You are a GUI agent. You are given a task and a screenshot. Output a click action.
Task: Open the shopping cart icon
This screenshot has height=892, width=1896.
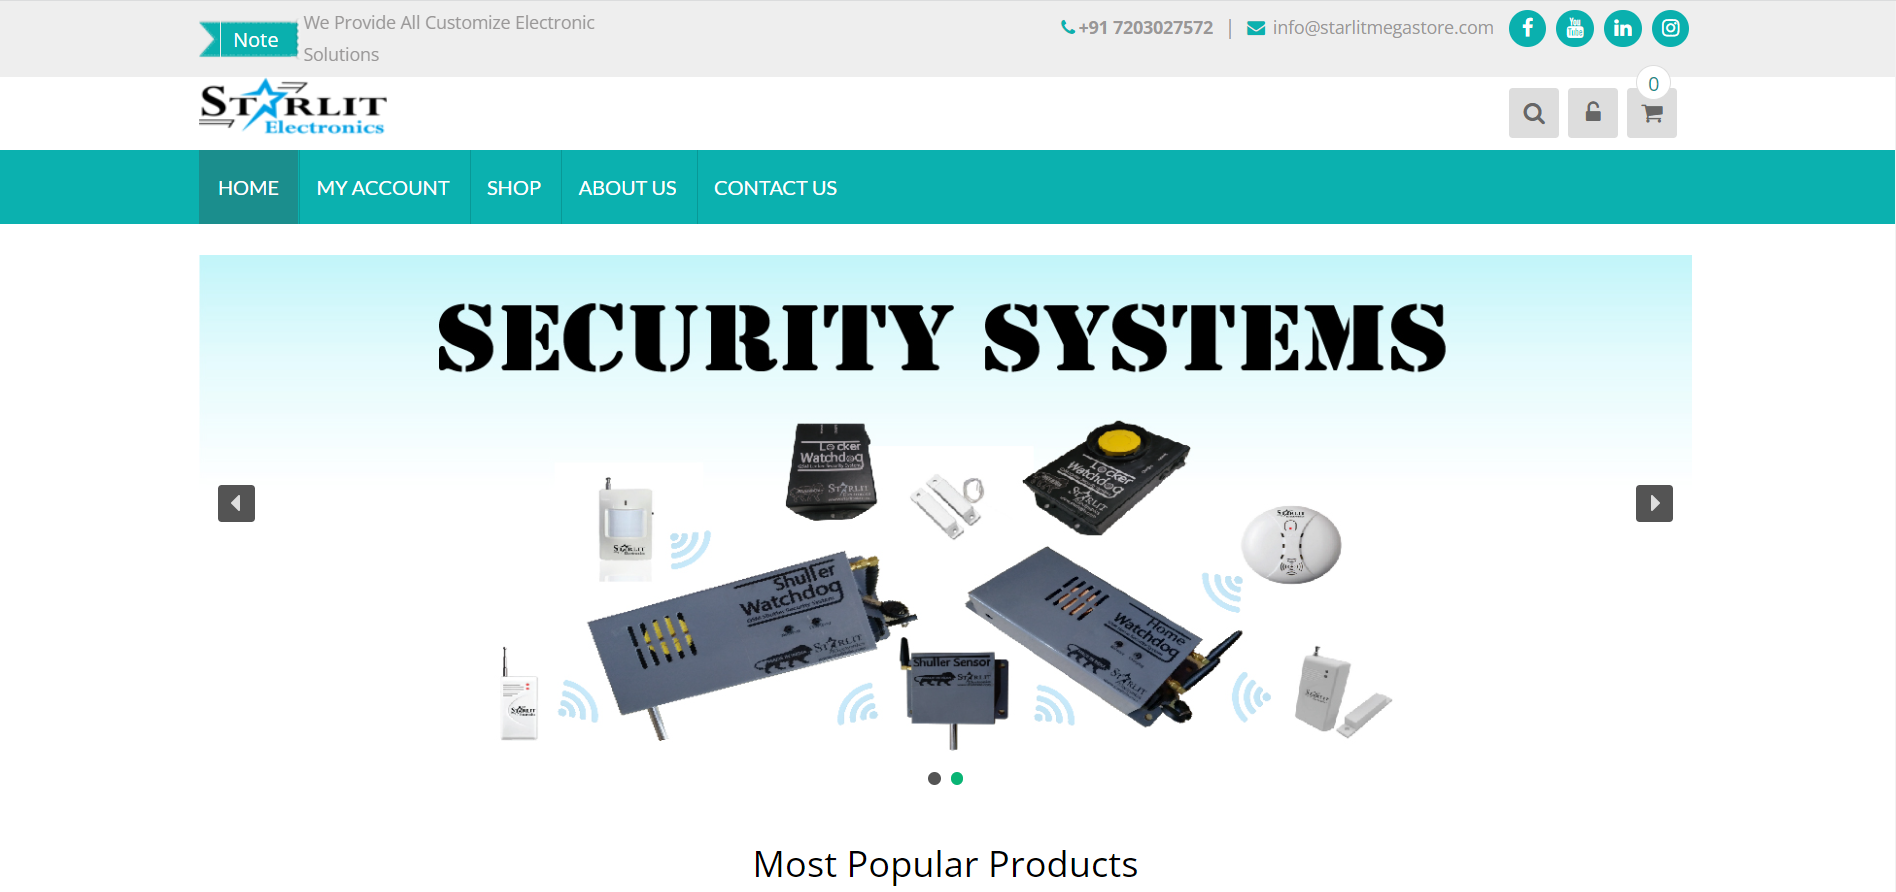(1652, 113)
